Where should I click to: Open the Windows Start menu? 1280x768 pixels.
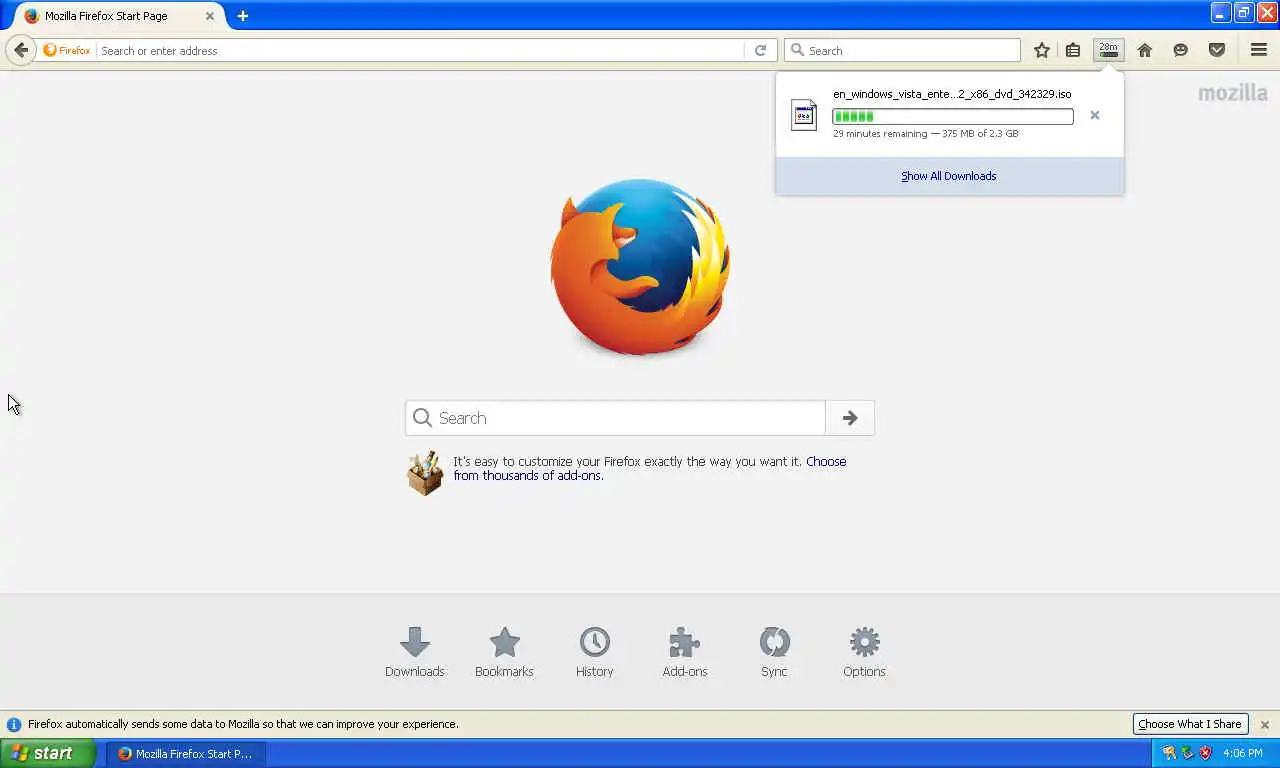point(48,753)
